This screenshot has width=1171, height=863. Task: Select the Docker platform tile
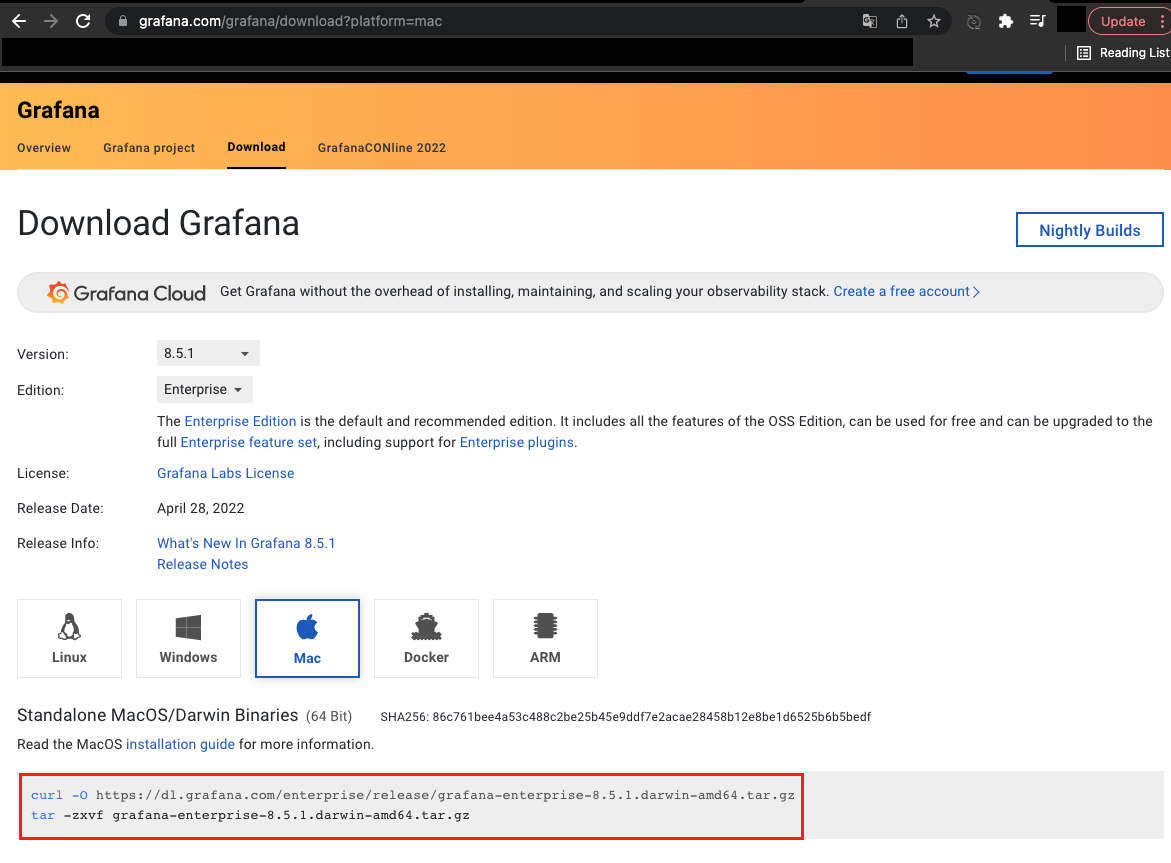(426, 638)
